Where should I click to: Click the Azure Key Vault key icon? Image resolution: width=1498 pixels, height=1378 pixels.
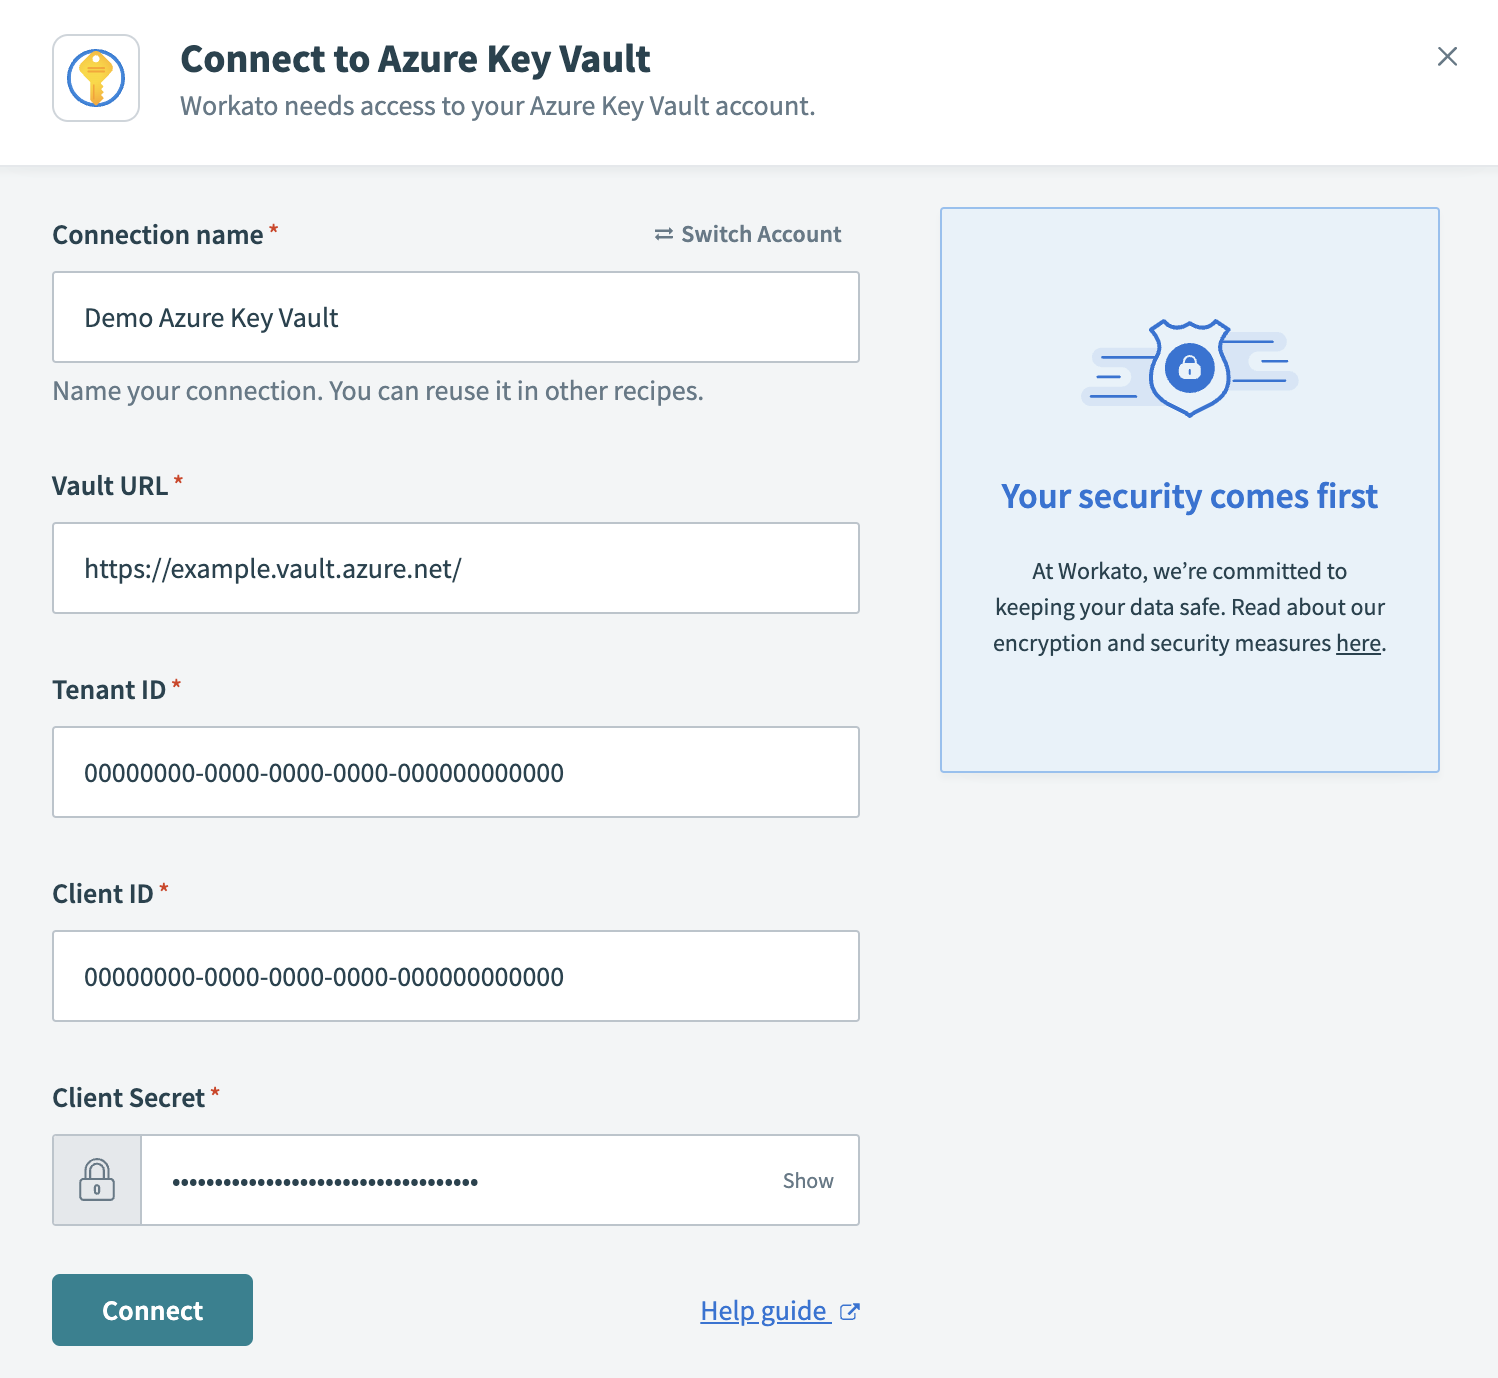(95, 78)
